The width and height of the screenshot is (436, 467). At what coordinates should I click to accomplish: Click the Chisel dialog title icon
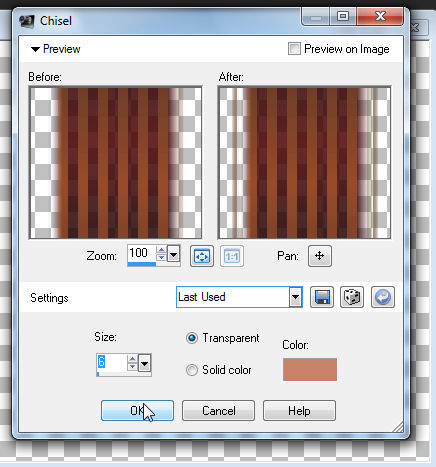27,21
